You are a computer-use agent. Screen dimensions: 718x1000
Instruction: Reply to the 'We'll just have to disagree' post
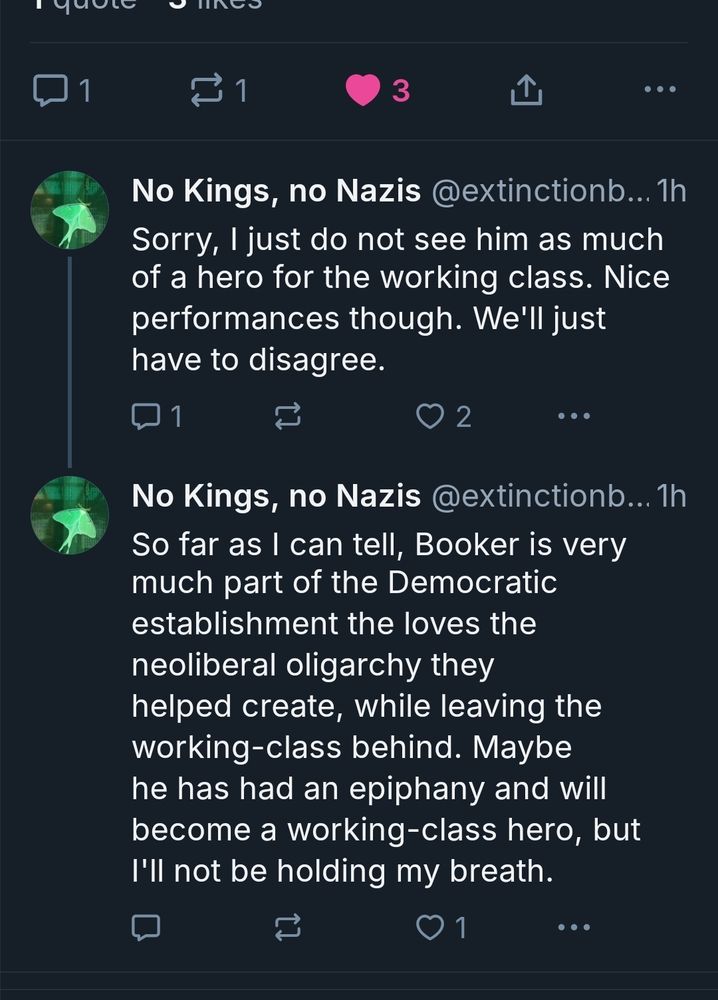(x=146, y=415)
